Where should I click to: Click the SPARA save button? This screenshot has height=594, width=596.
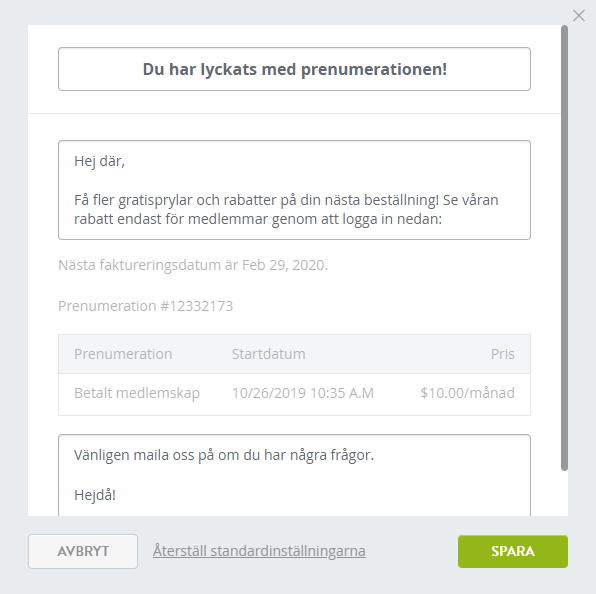(x=513, y=551)
